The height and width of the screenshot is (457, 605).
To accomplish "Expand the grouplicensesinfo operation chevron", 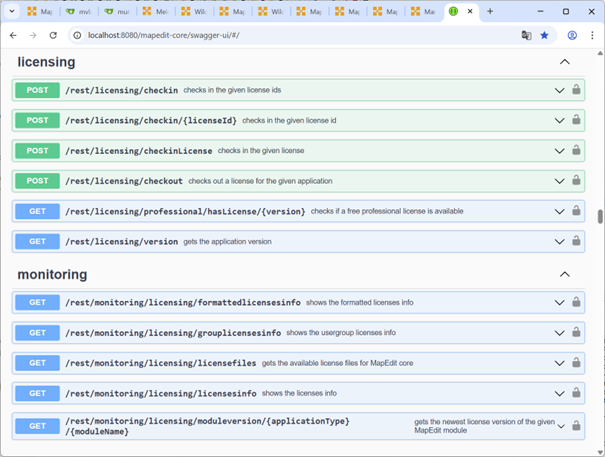I will (560, 333).
